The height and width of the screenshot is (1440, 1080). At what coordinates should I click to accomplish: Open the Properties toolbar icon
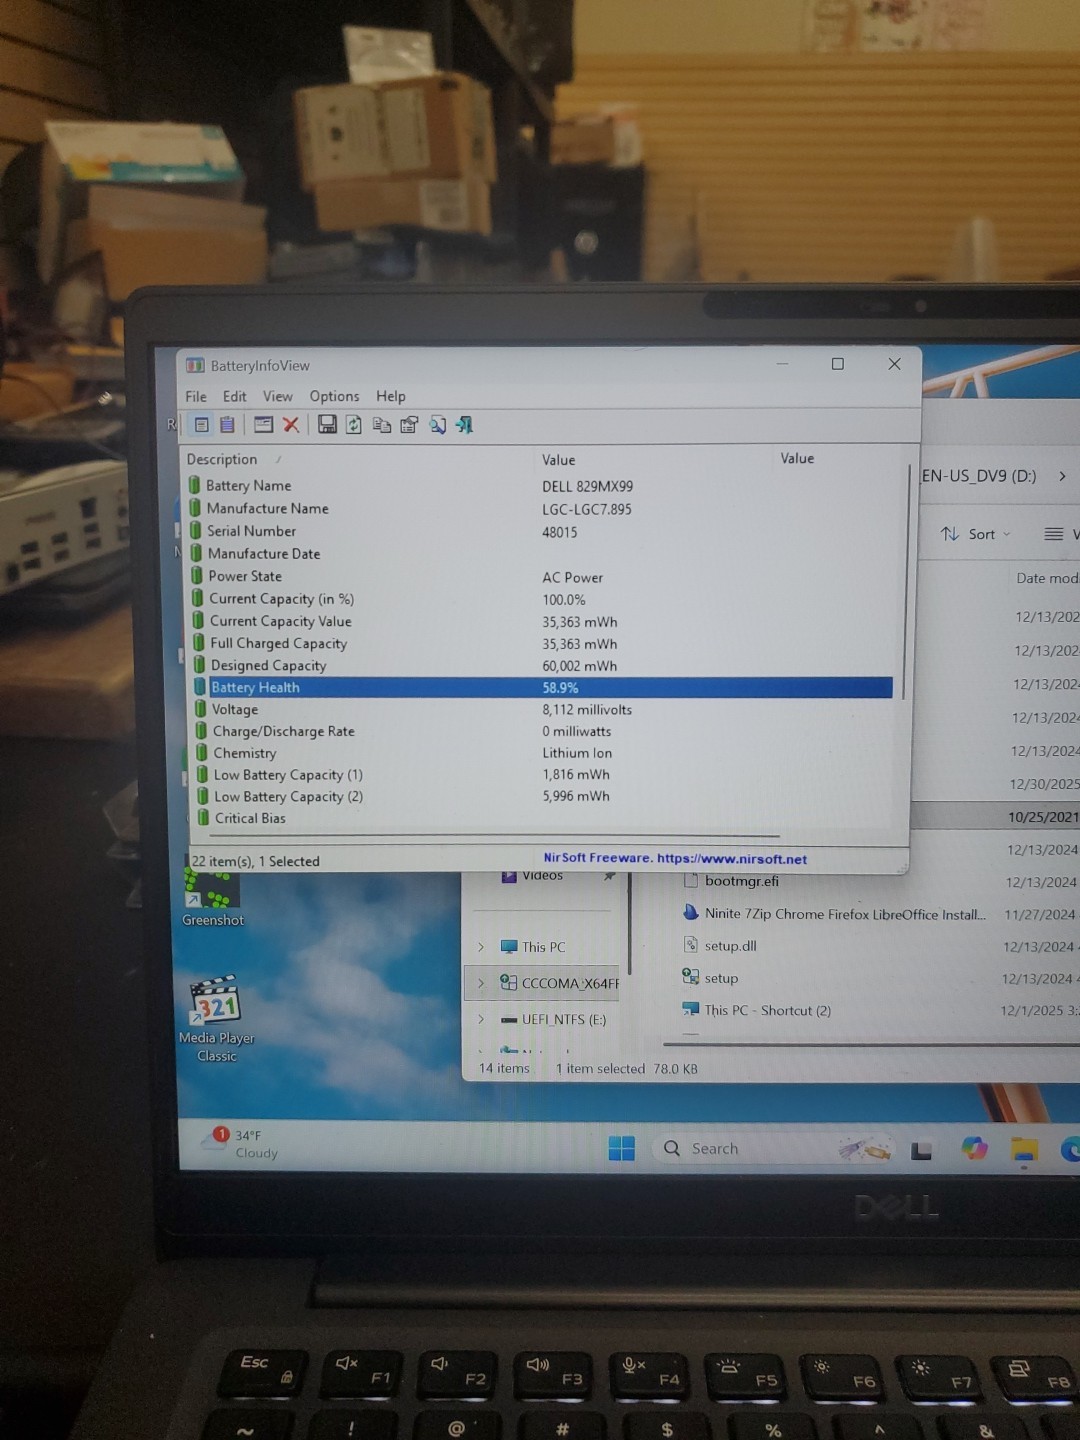[409, 425]
